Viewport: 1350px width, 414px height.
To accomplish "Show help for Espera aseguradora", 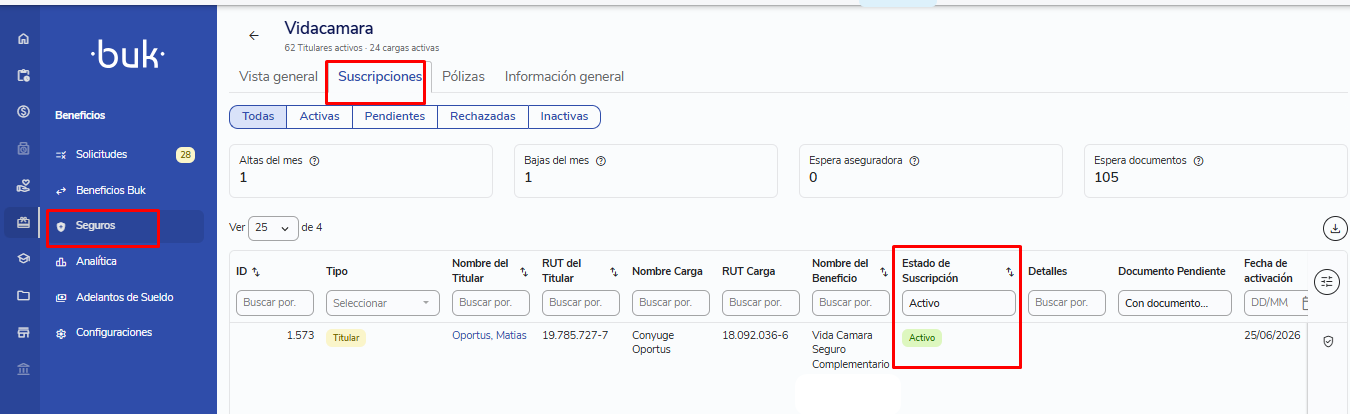I will (914, 160).
